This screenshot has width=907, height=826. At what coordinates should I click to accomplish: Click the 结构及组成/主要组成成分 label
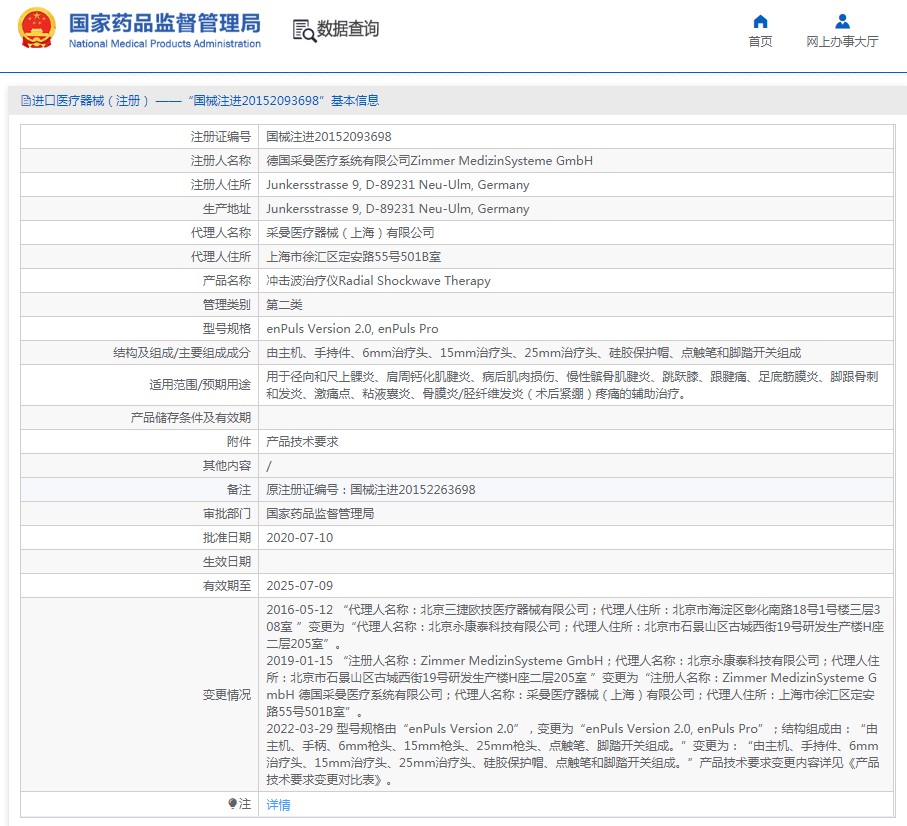point(182,353)
